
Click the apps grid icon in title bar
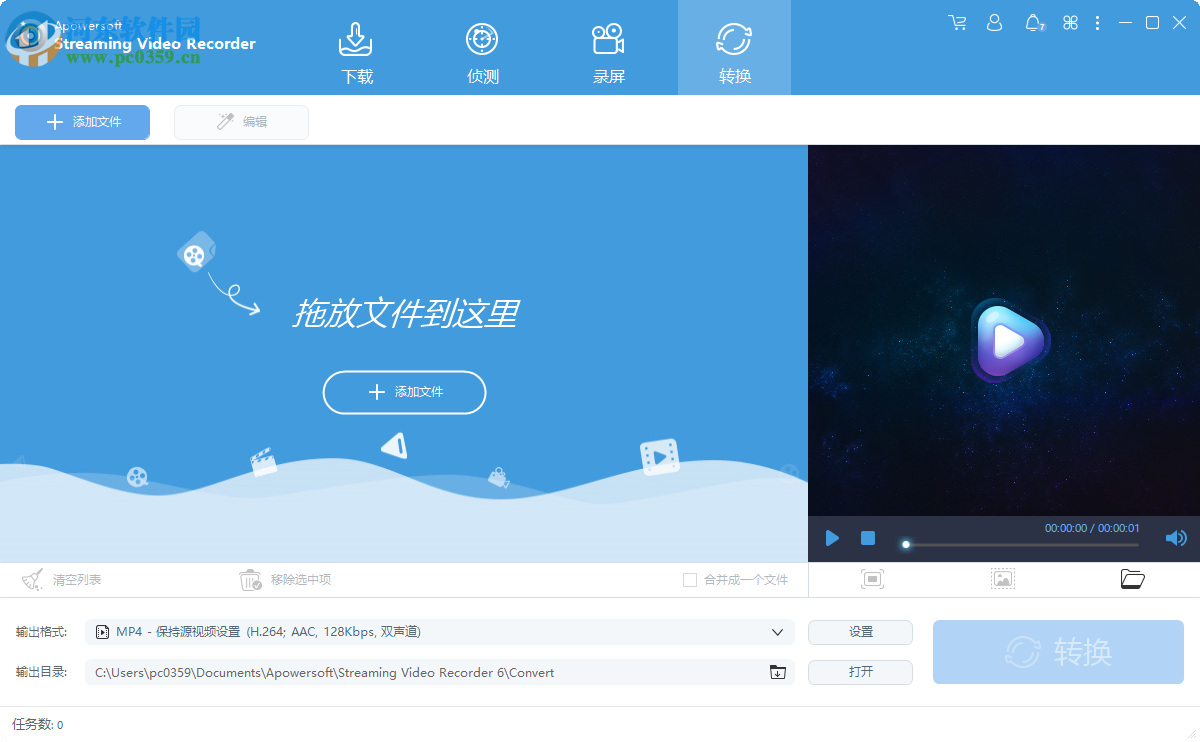coord(1070,22)
